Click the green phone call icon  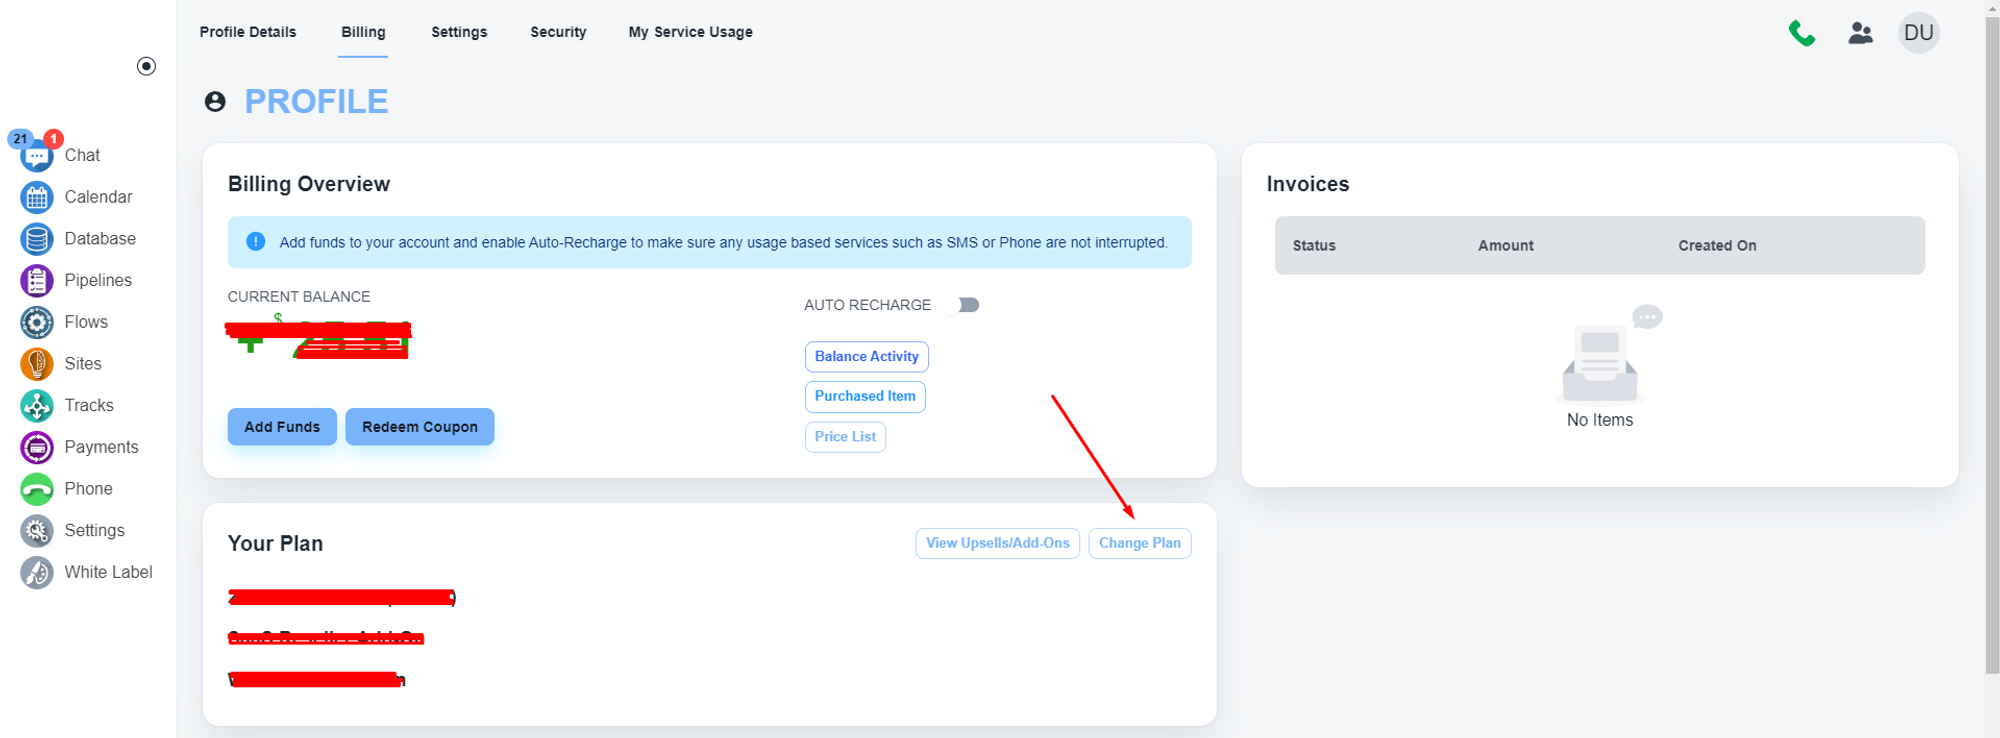point(1802,33)
